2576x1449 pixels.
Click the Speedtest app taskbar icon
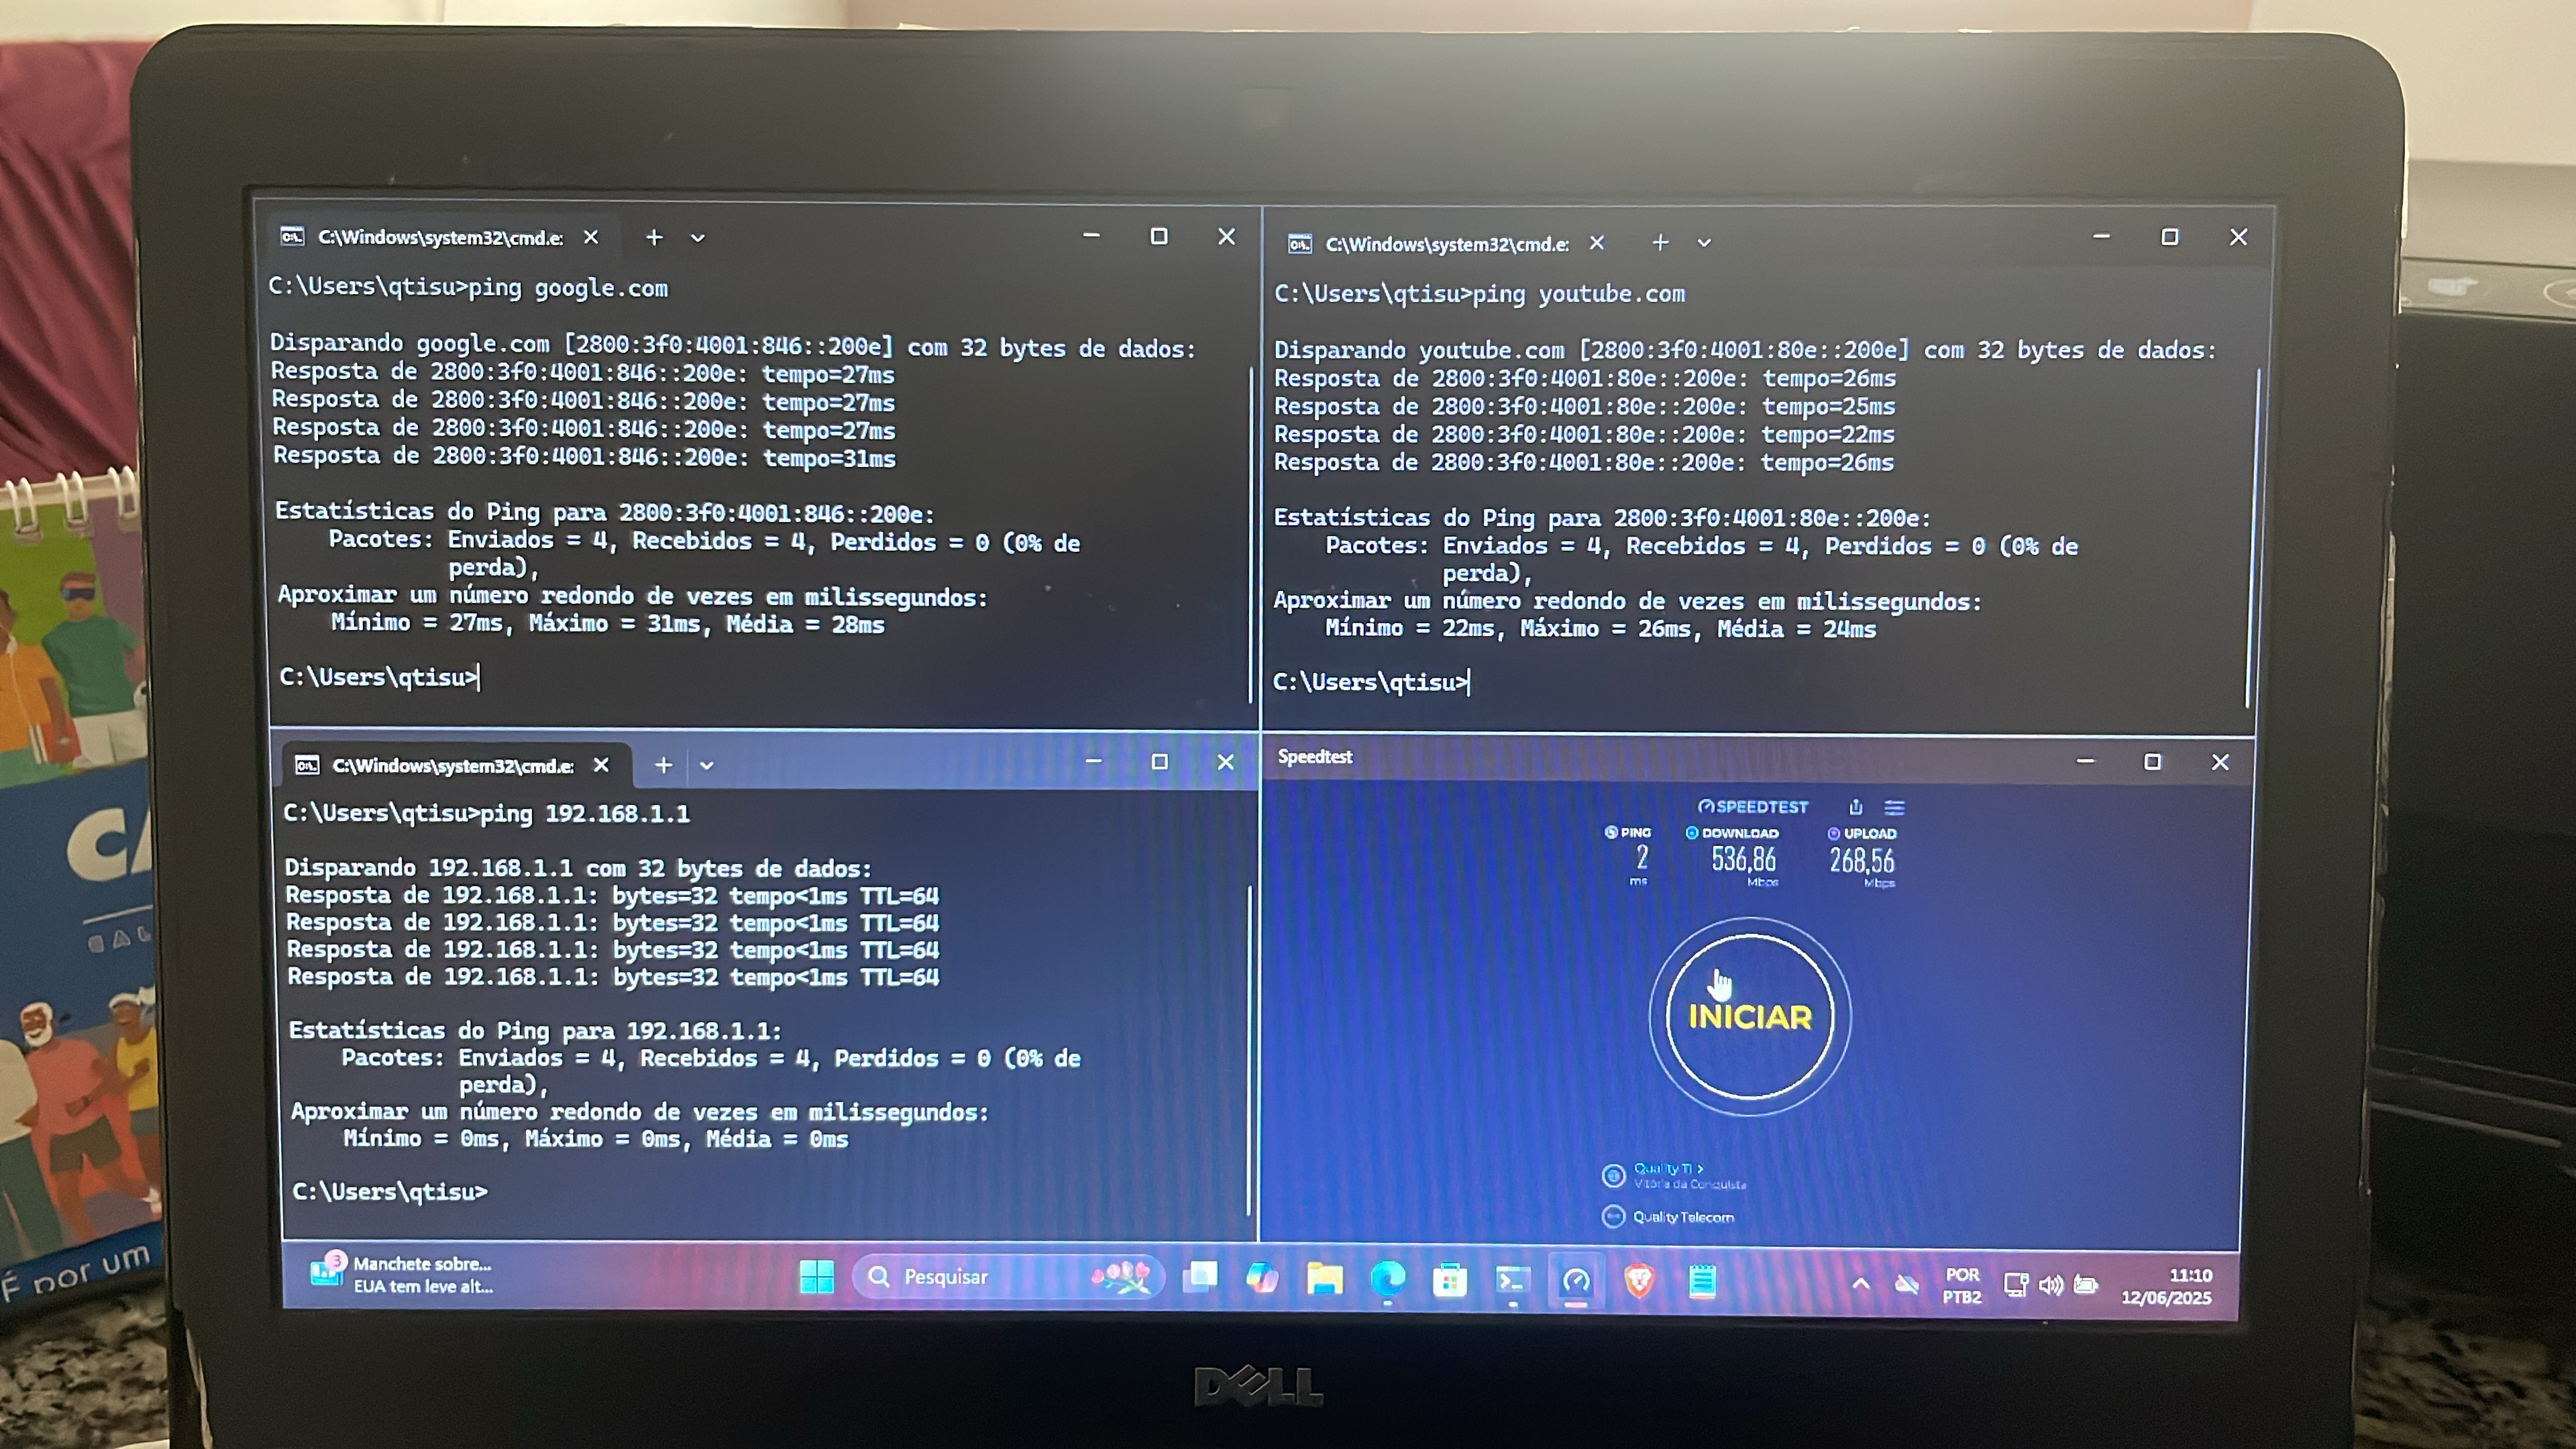[x=1576, y=1280]
